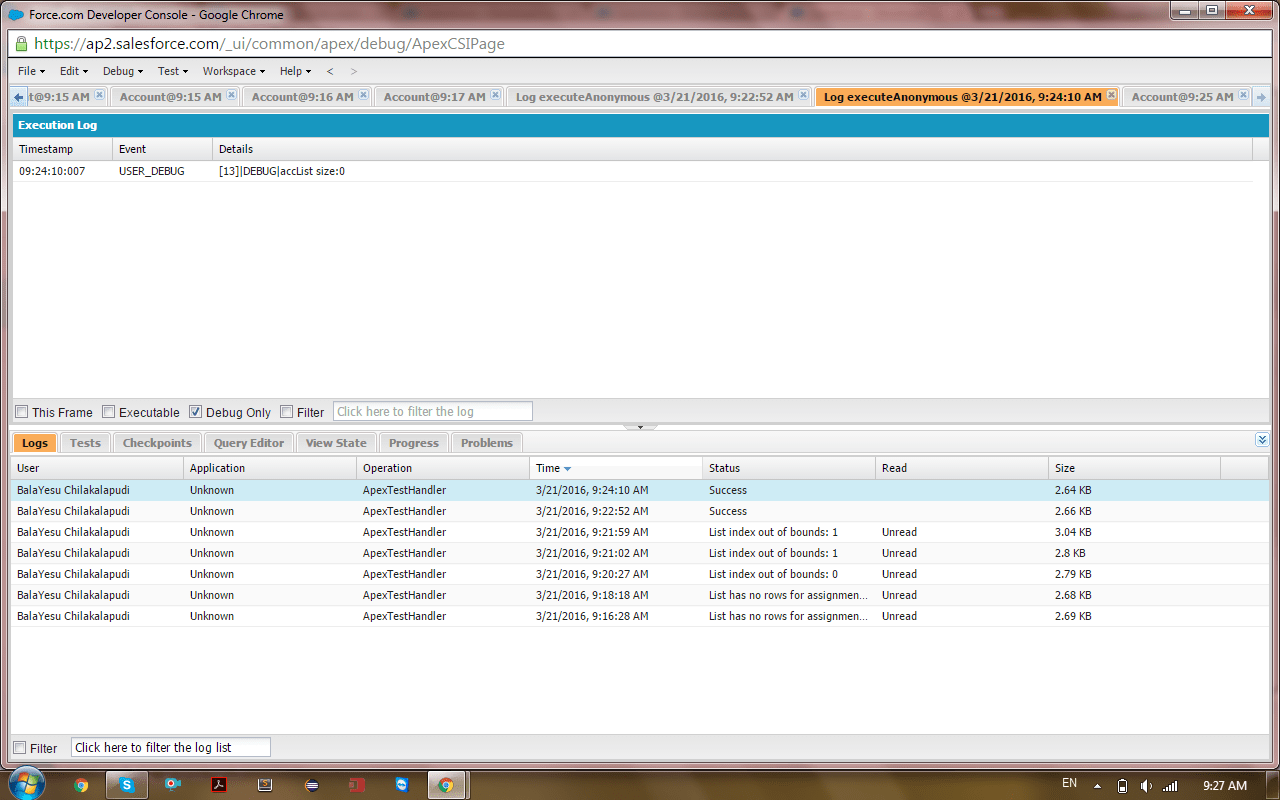Click the network signal tray icon

[x=1170, y=786]
